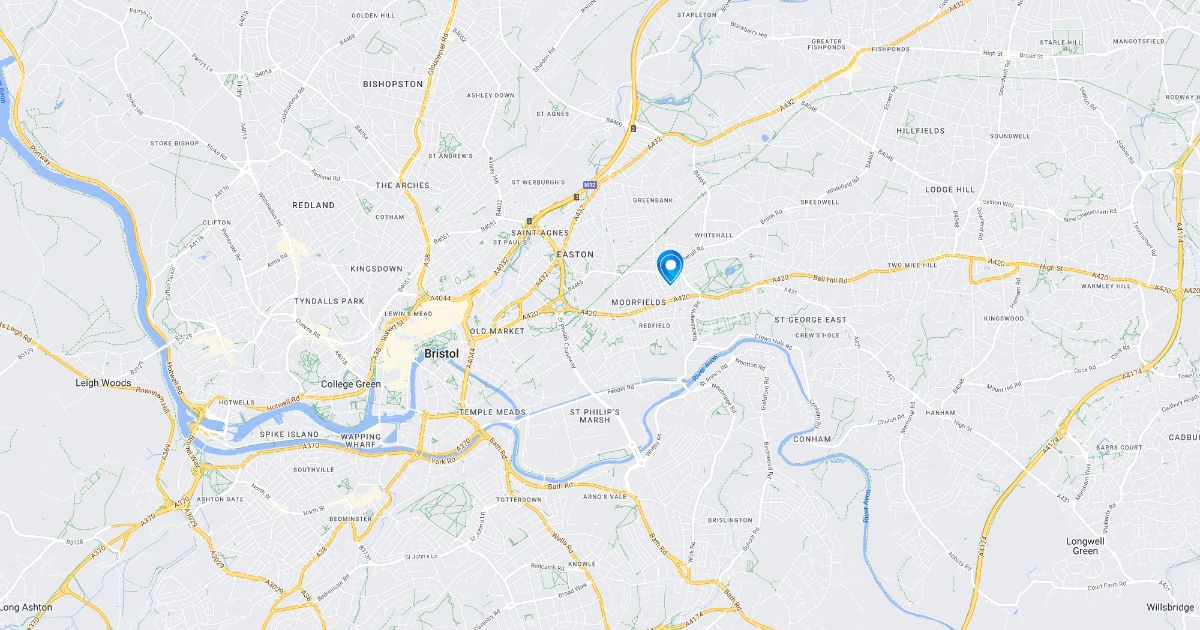Click the Brislington label
1200x630 pixels.
coord(730,520)
